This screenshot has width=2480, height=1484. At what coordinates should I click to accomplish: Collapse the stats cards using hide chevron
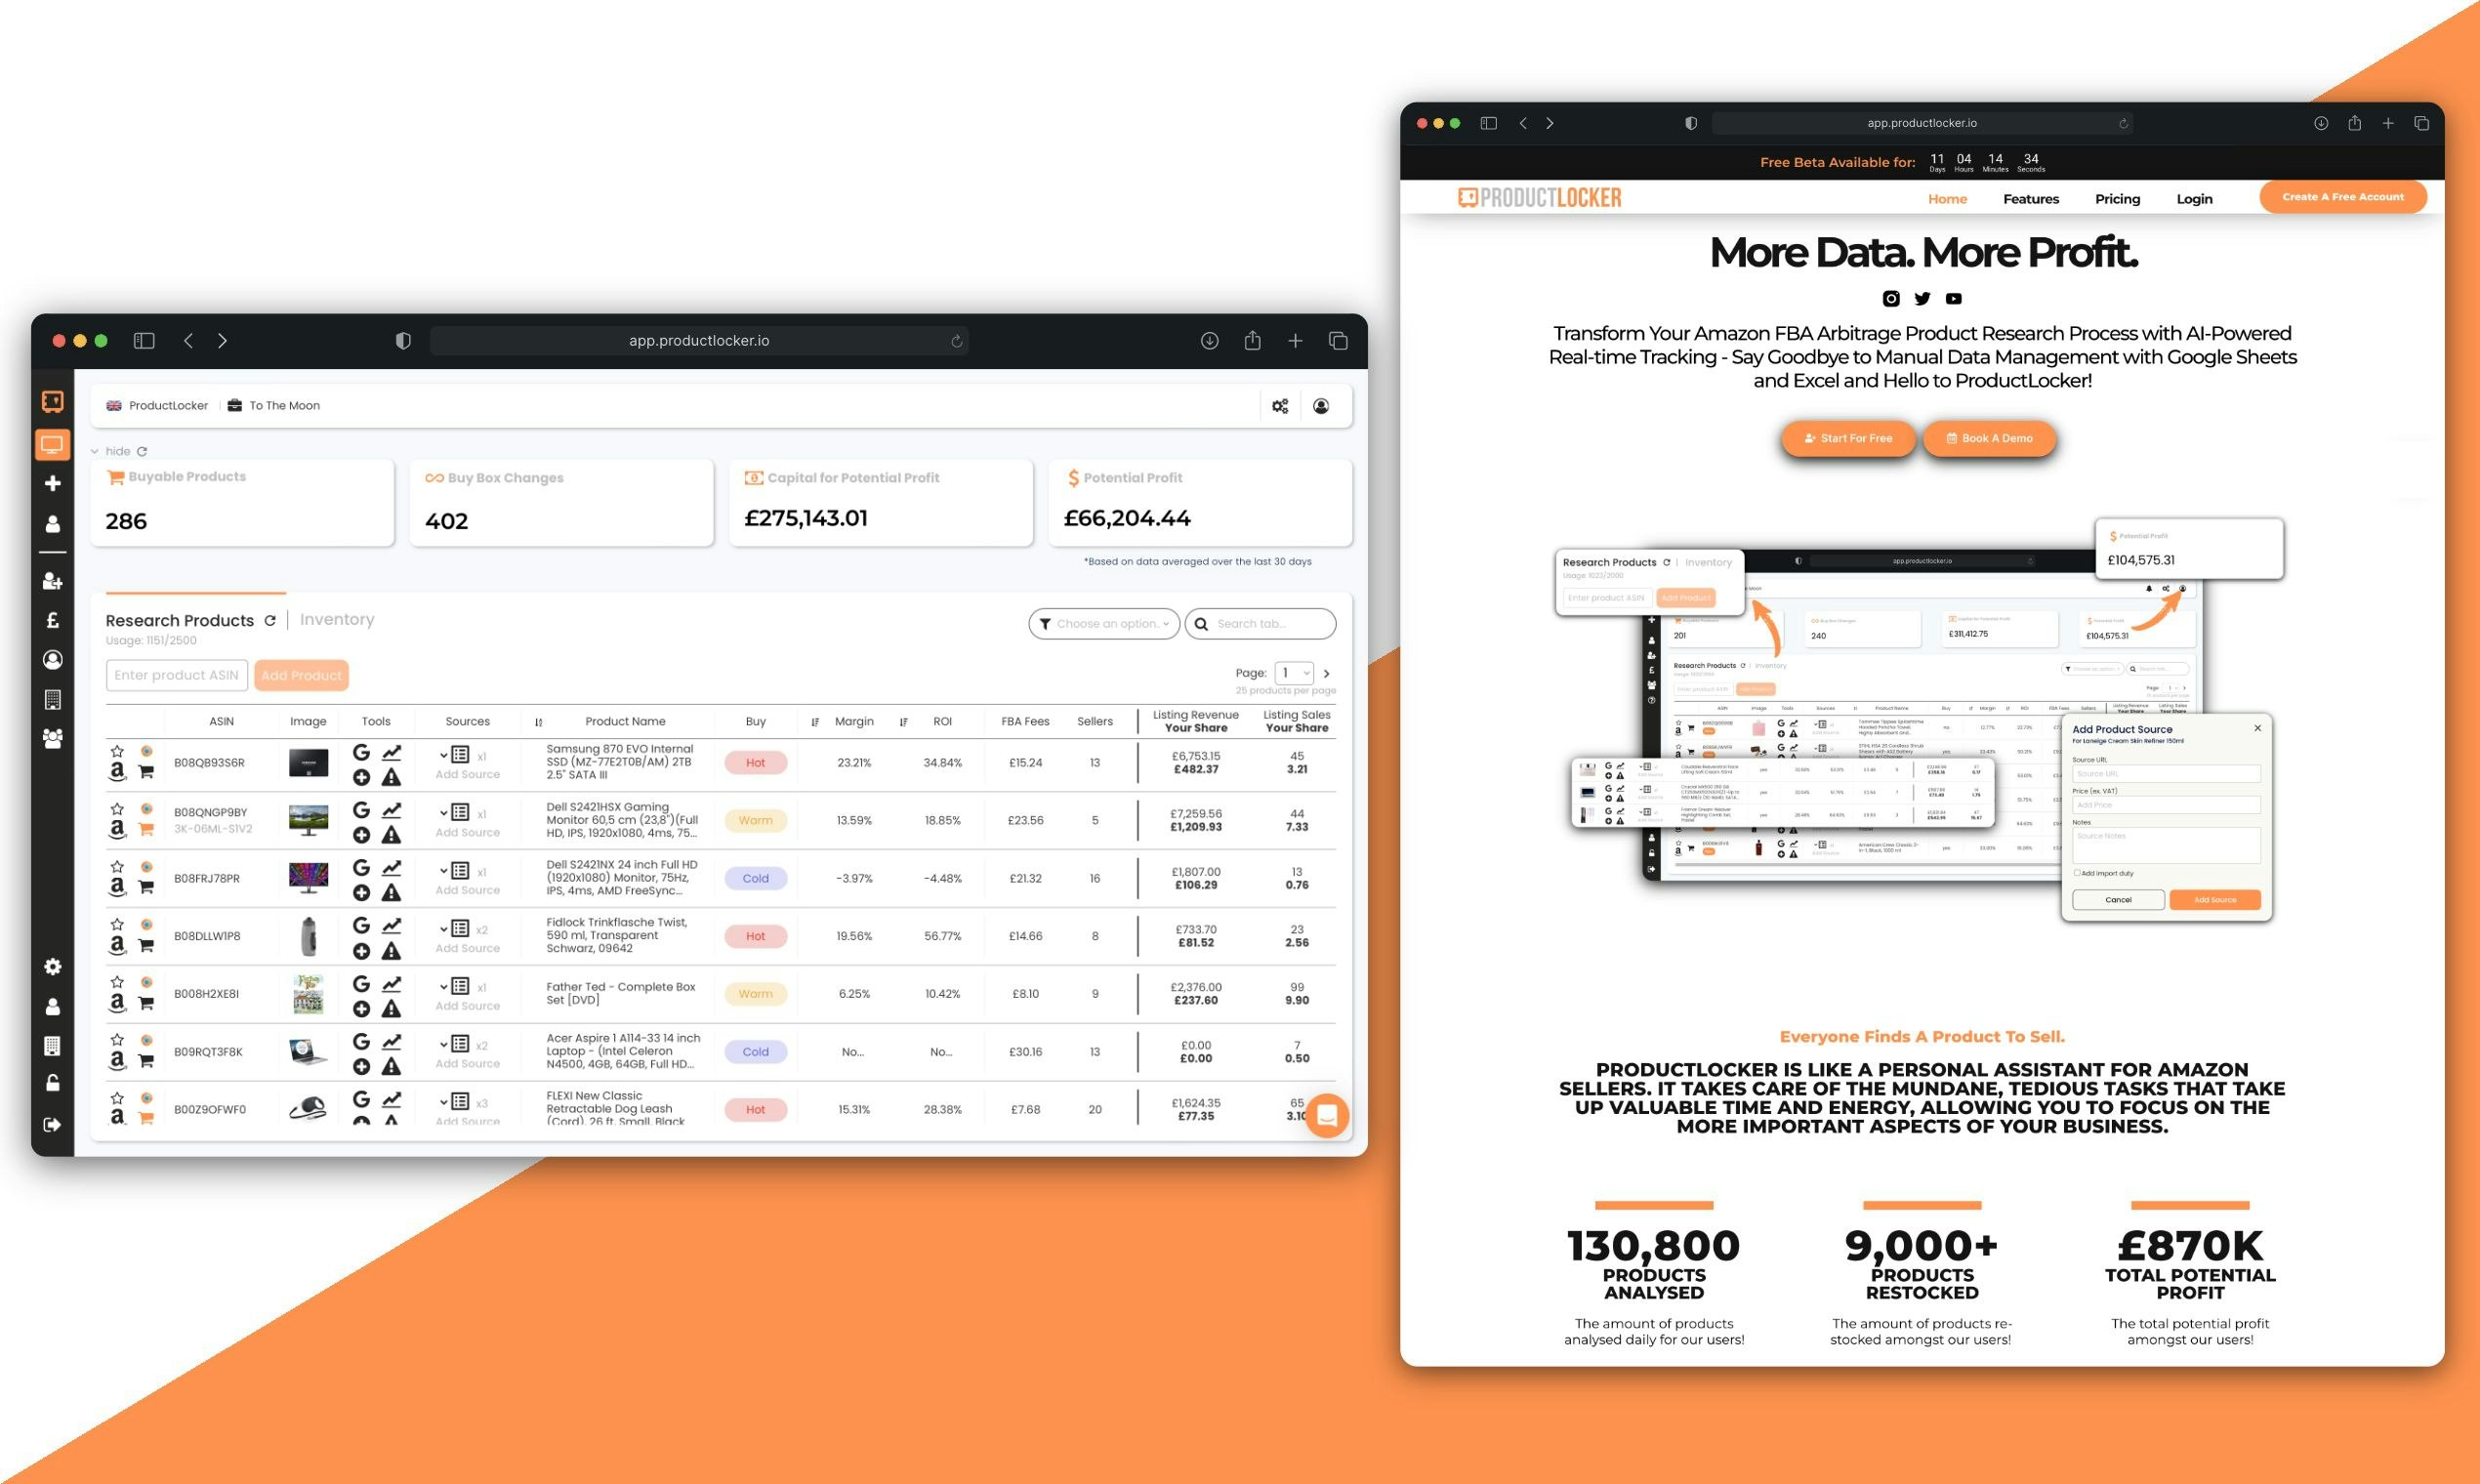pyautogui.click(x=95, y=451)
